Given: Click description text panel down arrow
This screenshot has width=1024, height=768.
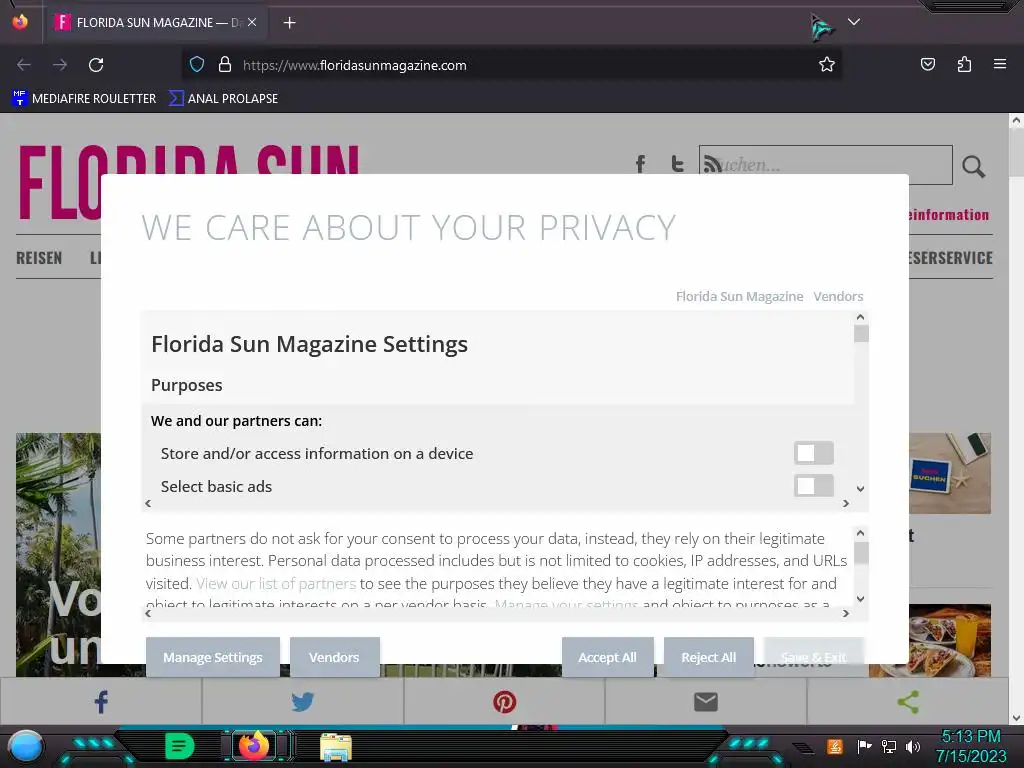Looking at the screenshot, I should pos(861,599).
